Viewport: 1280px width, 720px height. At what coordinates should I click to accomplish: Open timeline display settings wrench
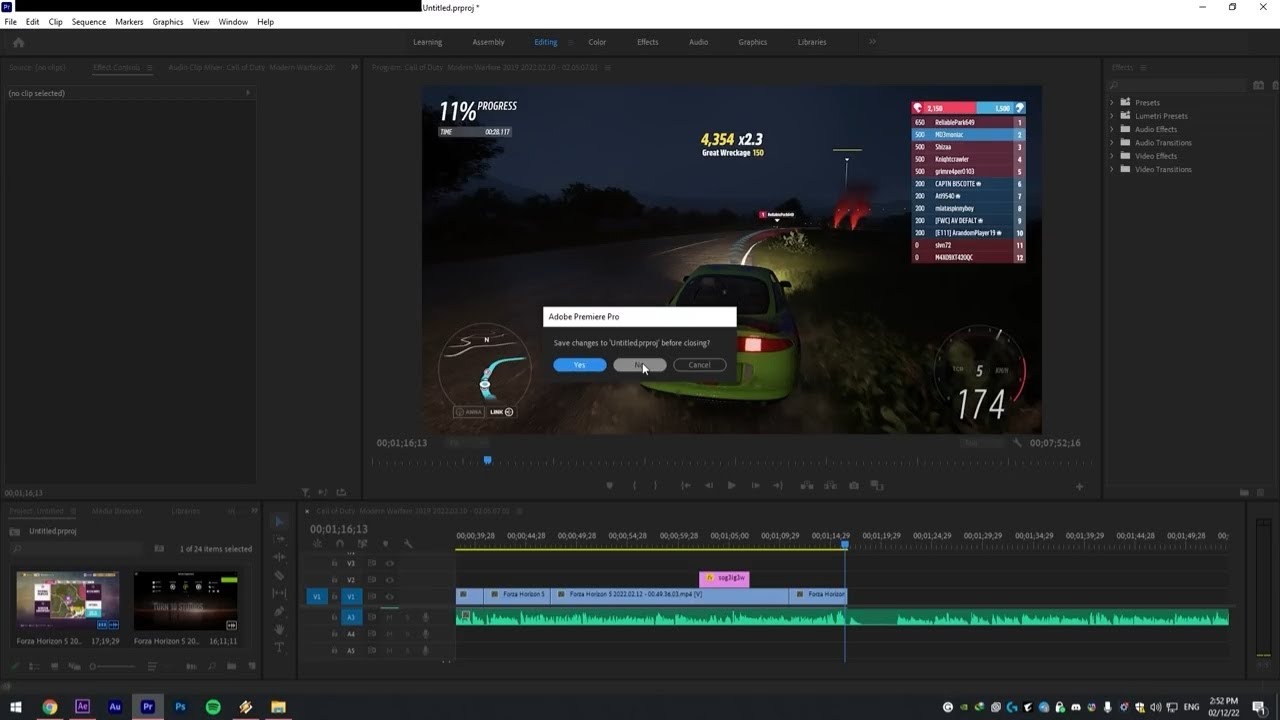click(x=408, y=544)
